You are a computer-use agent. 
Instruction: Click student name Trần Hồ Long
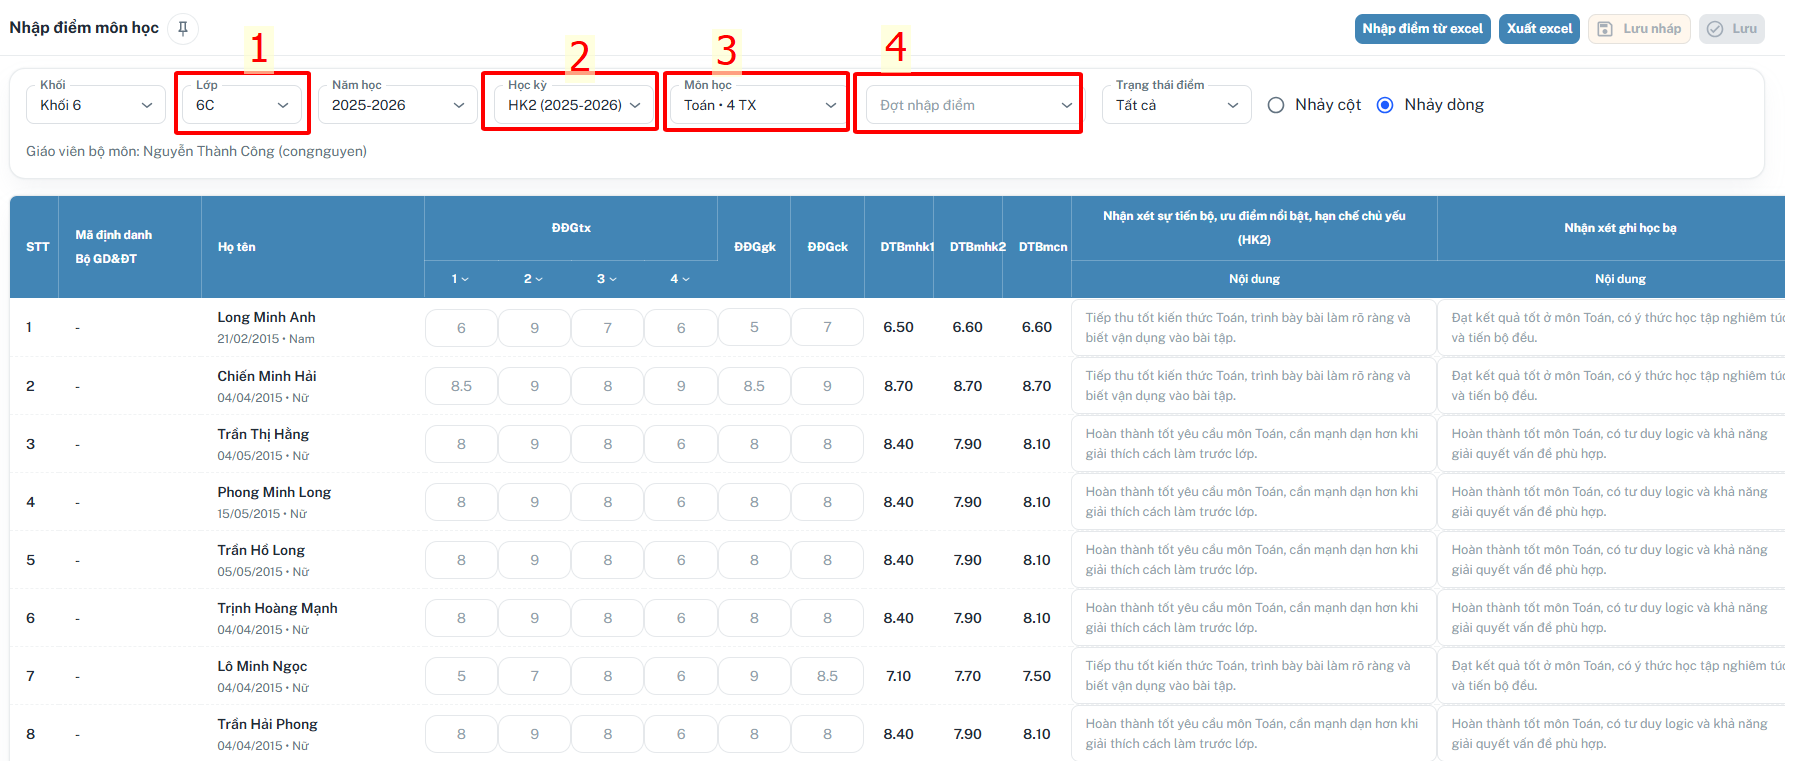(261, 550)
